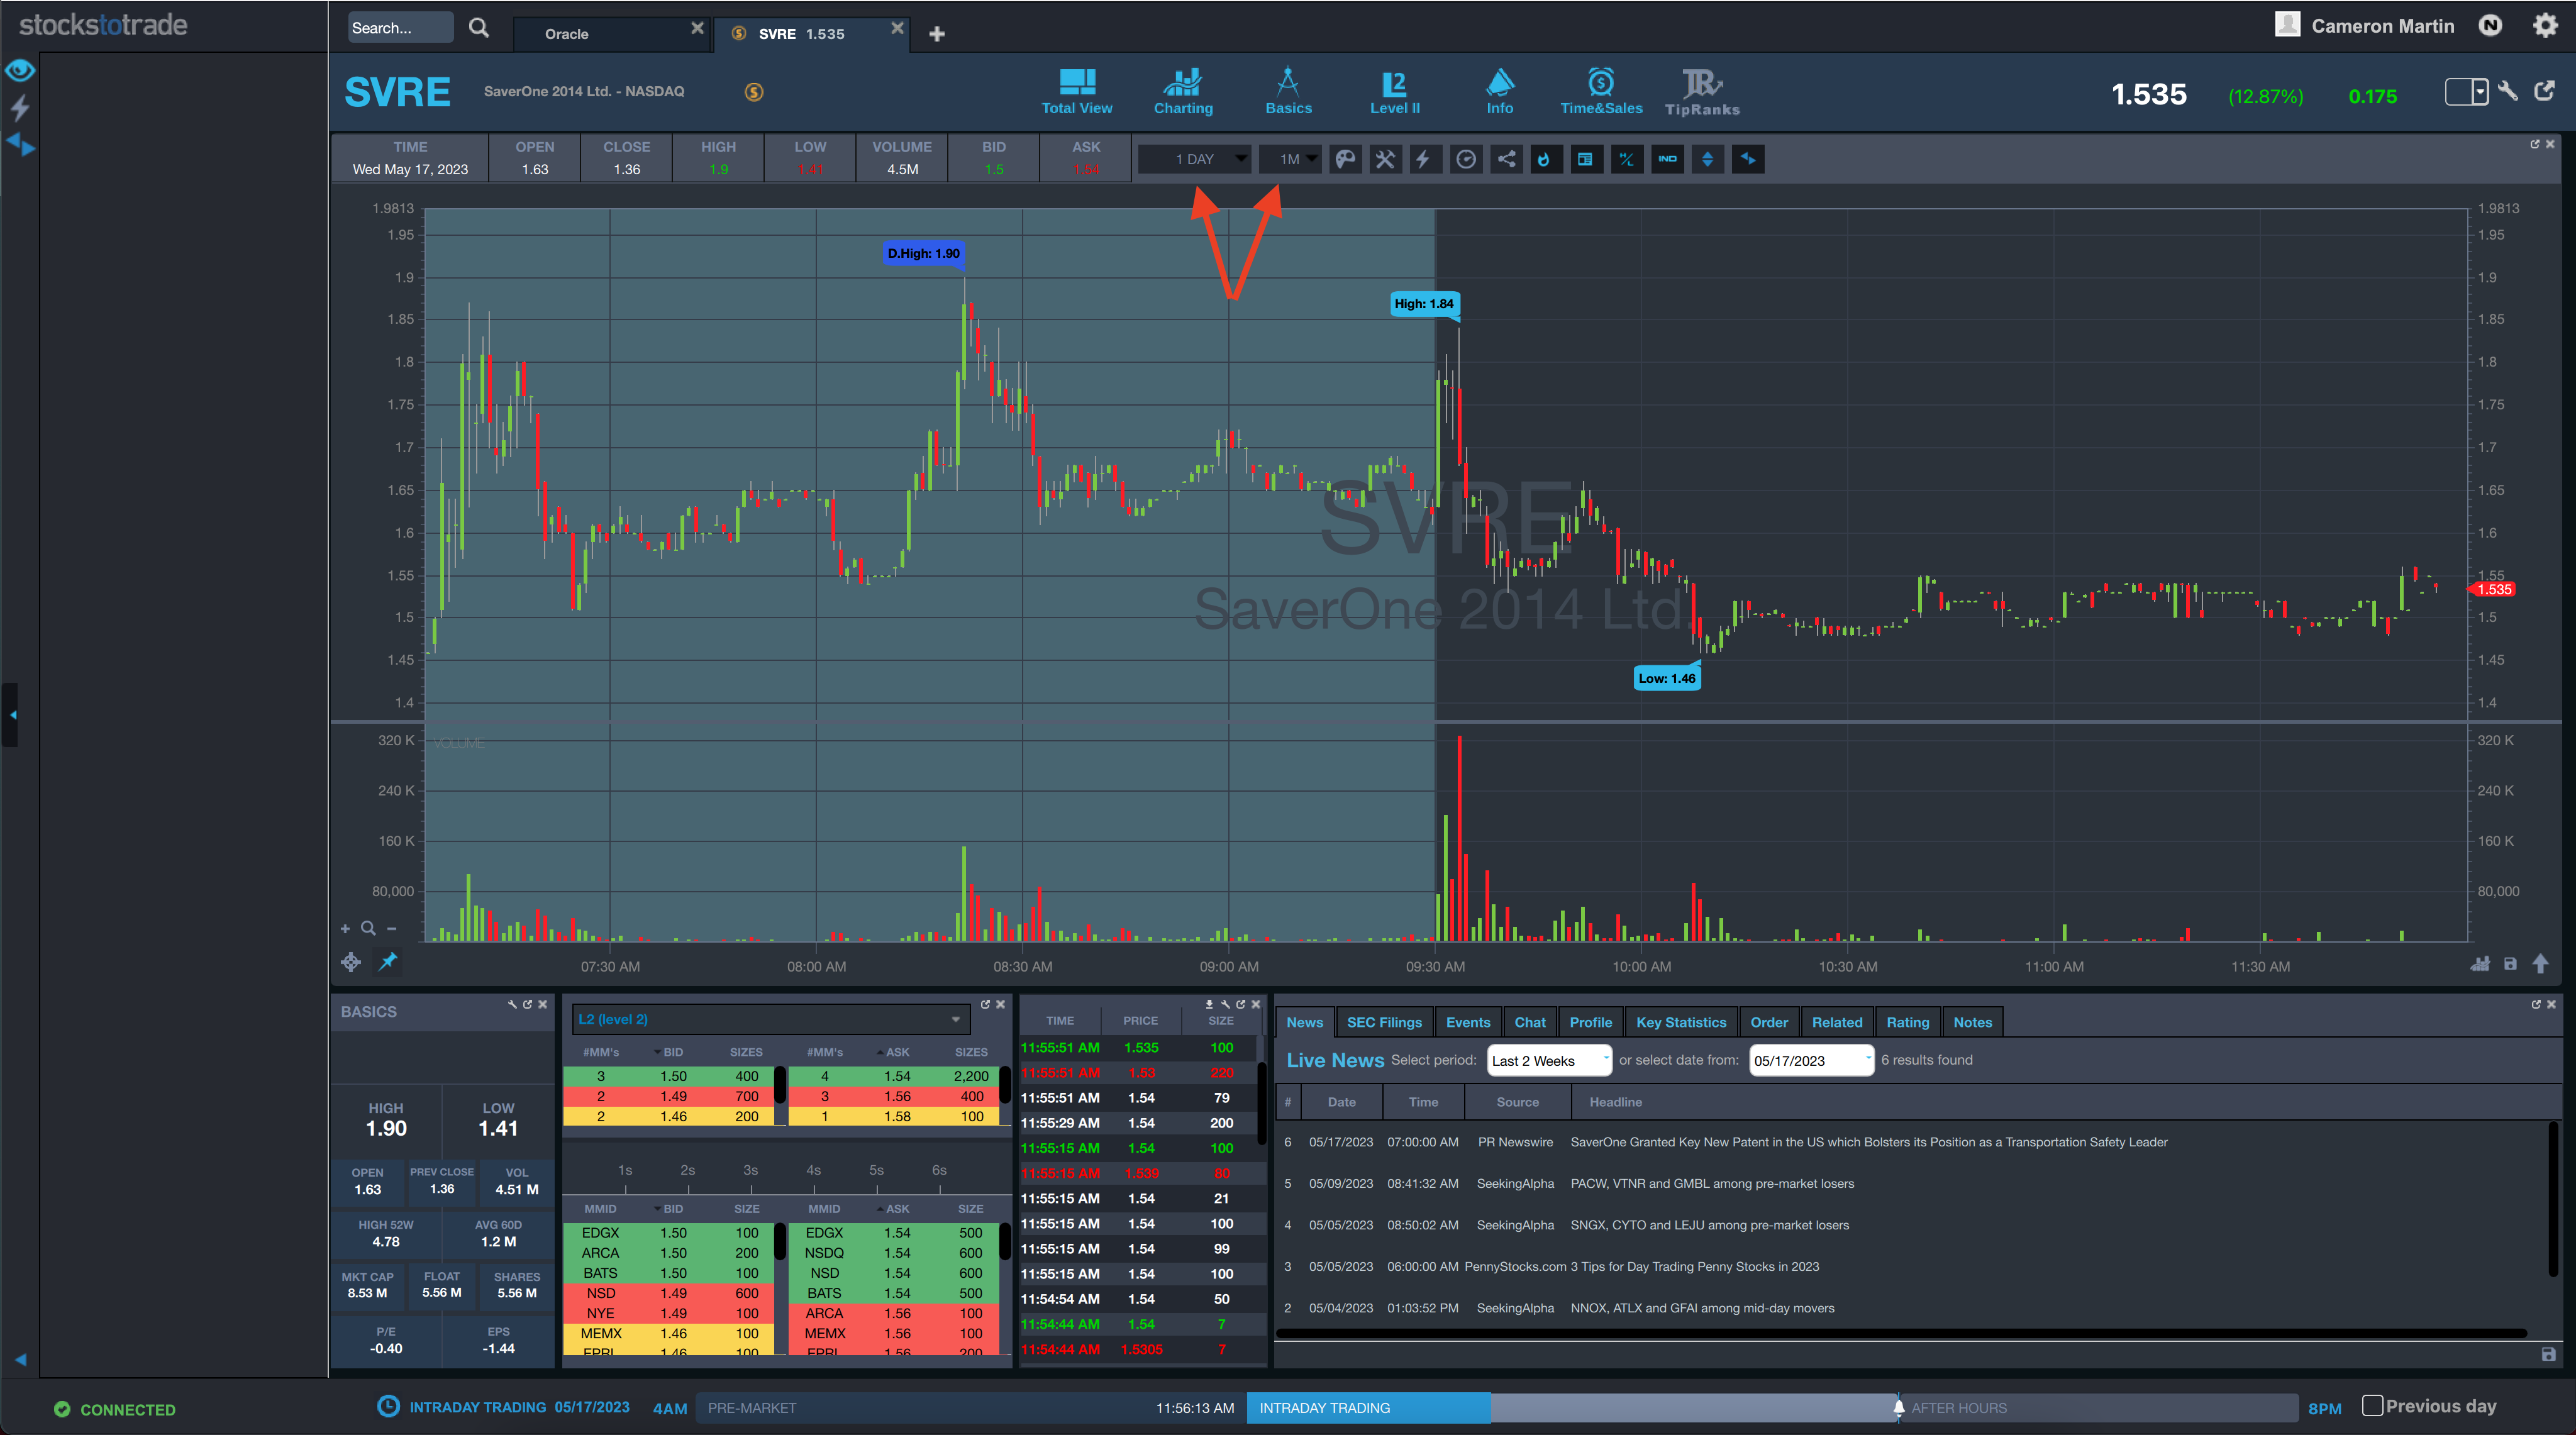Open the layout selector dropdown in header
Image resolution: width=2576 pixels, height=1435 pixels.
2466,92
